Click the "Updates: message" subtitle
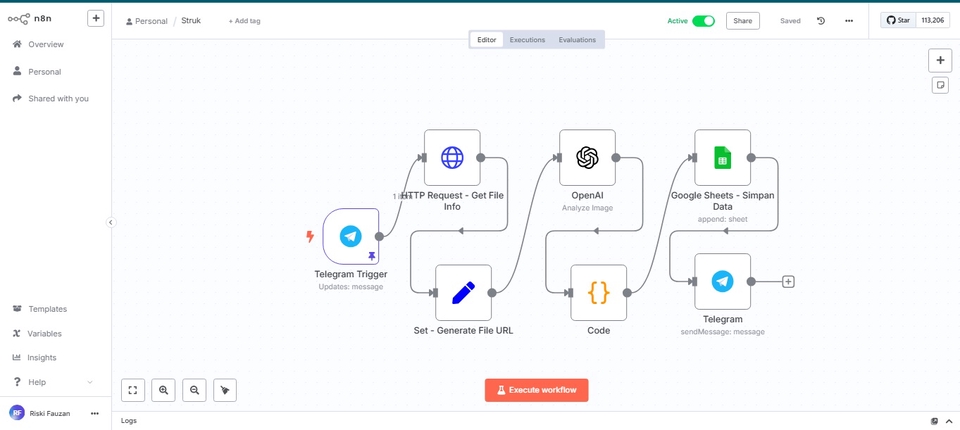Image resolution: width=960 pixels, height=430 pixels. pyautogui.click(x=351, y=287)
